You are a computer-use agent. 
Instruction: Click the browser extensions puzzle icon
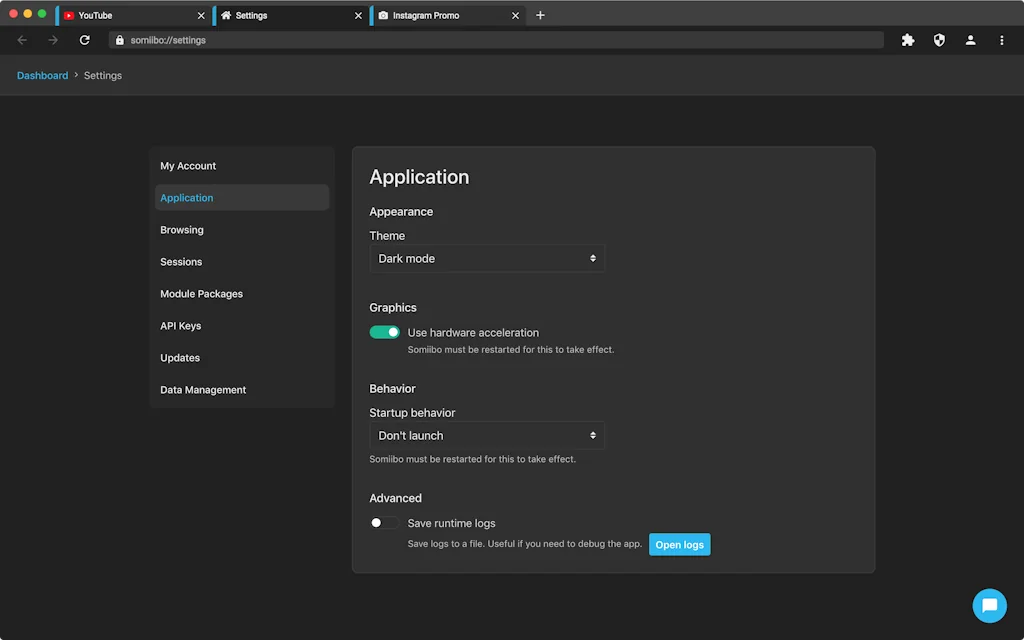coord(907,40)
